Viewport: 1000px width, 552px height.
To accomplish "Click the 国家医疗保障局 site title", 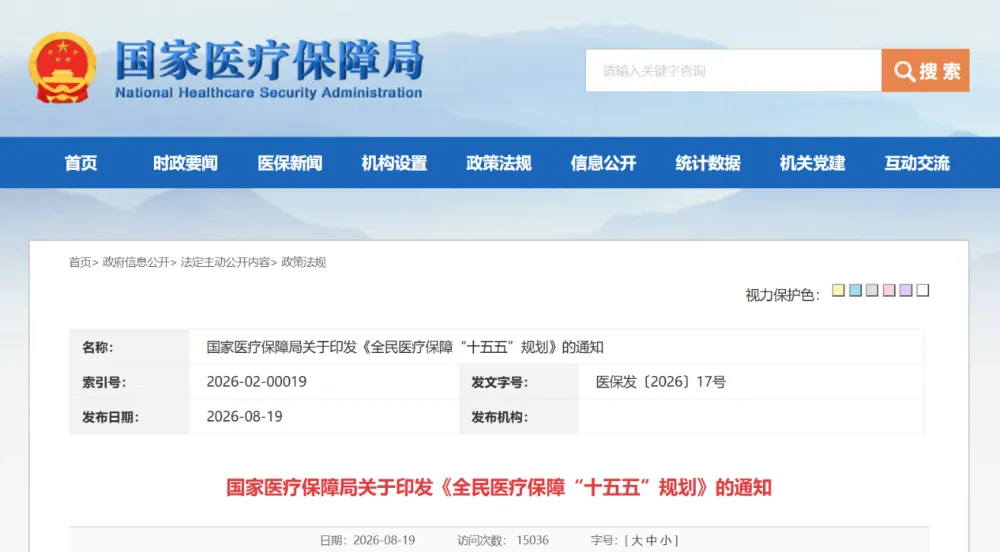I will (269, 61).
